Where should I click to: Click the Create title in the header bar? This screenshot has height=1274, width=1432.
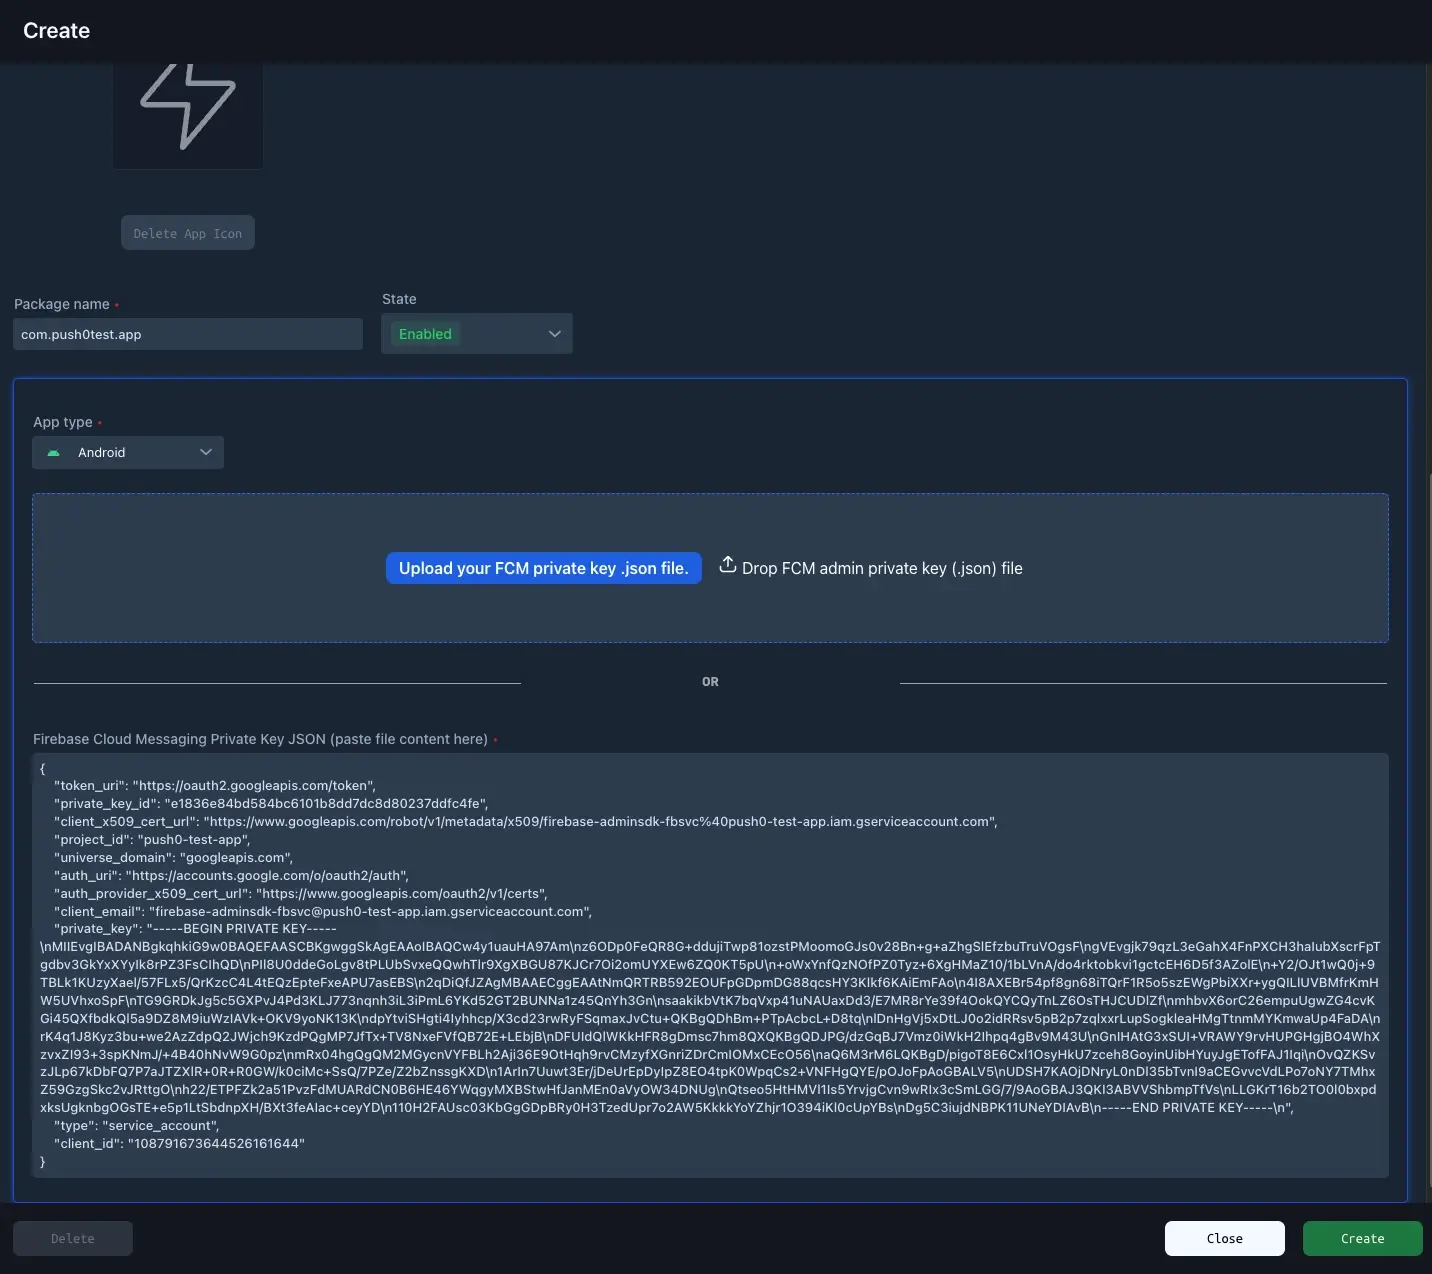(x=56, y=30)
